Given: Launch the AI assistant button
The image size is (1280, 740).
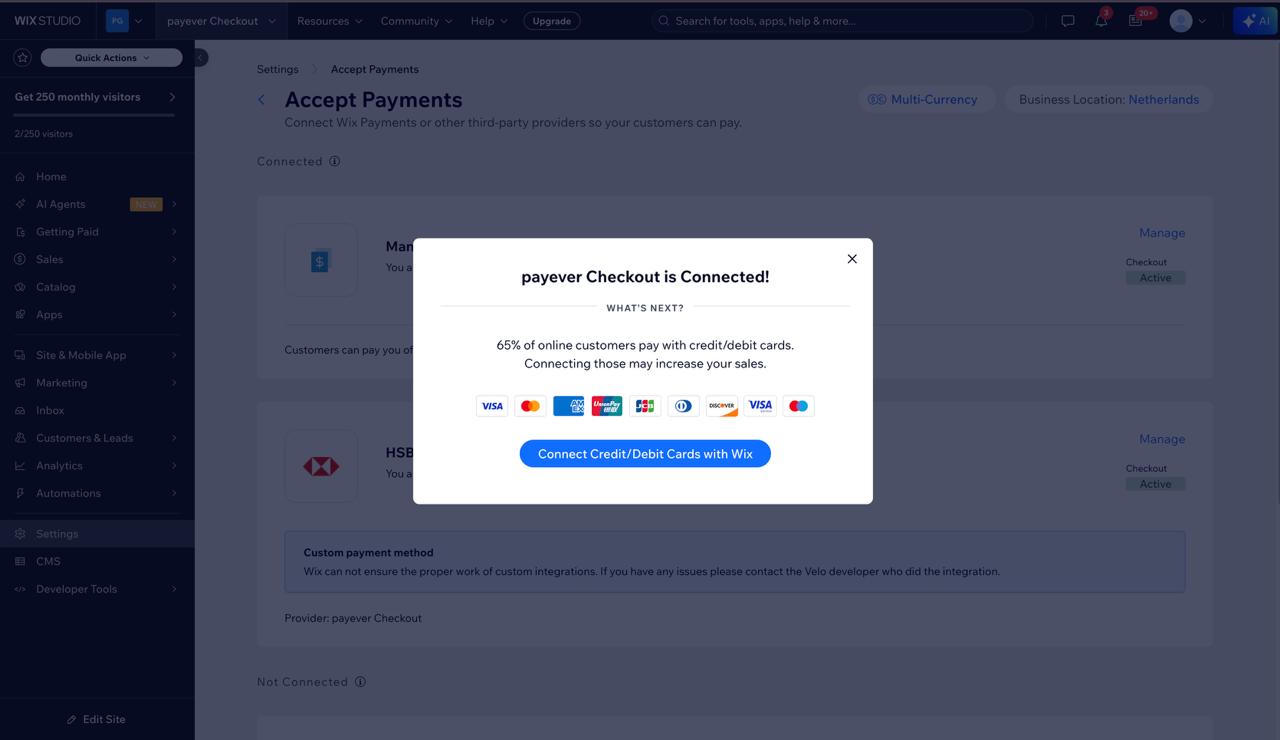Looking at the screenshot, I should (1255, 20).
